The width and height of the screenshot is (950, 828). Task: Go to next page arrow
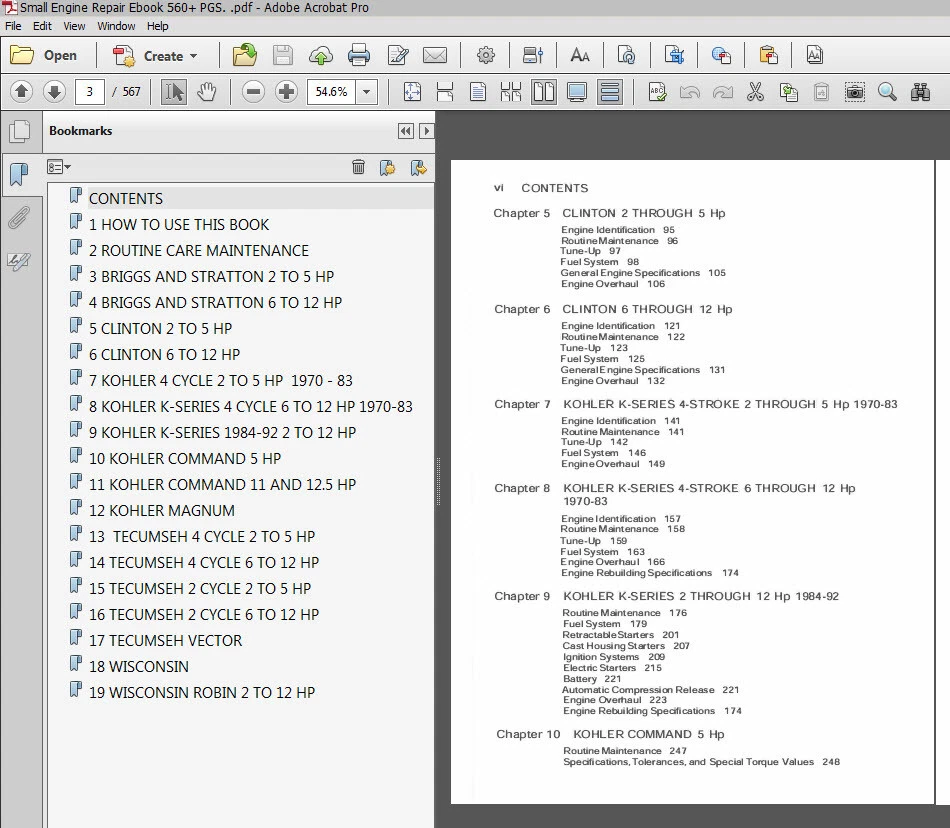point(54,92)
